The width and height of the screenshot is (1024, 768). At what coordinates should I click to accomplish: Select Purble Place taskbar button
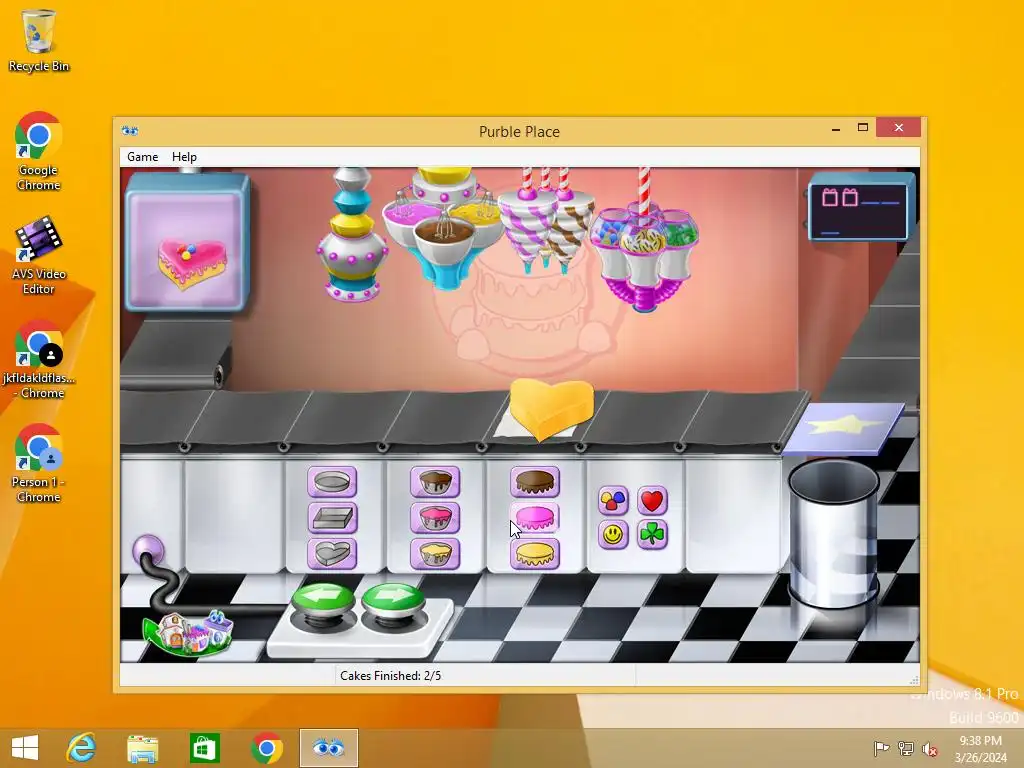328,748
